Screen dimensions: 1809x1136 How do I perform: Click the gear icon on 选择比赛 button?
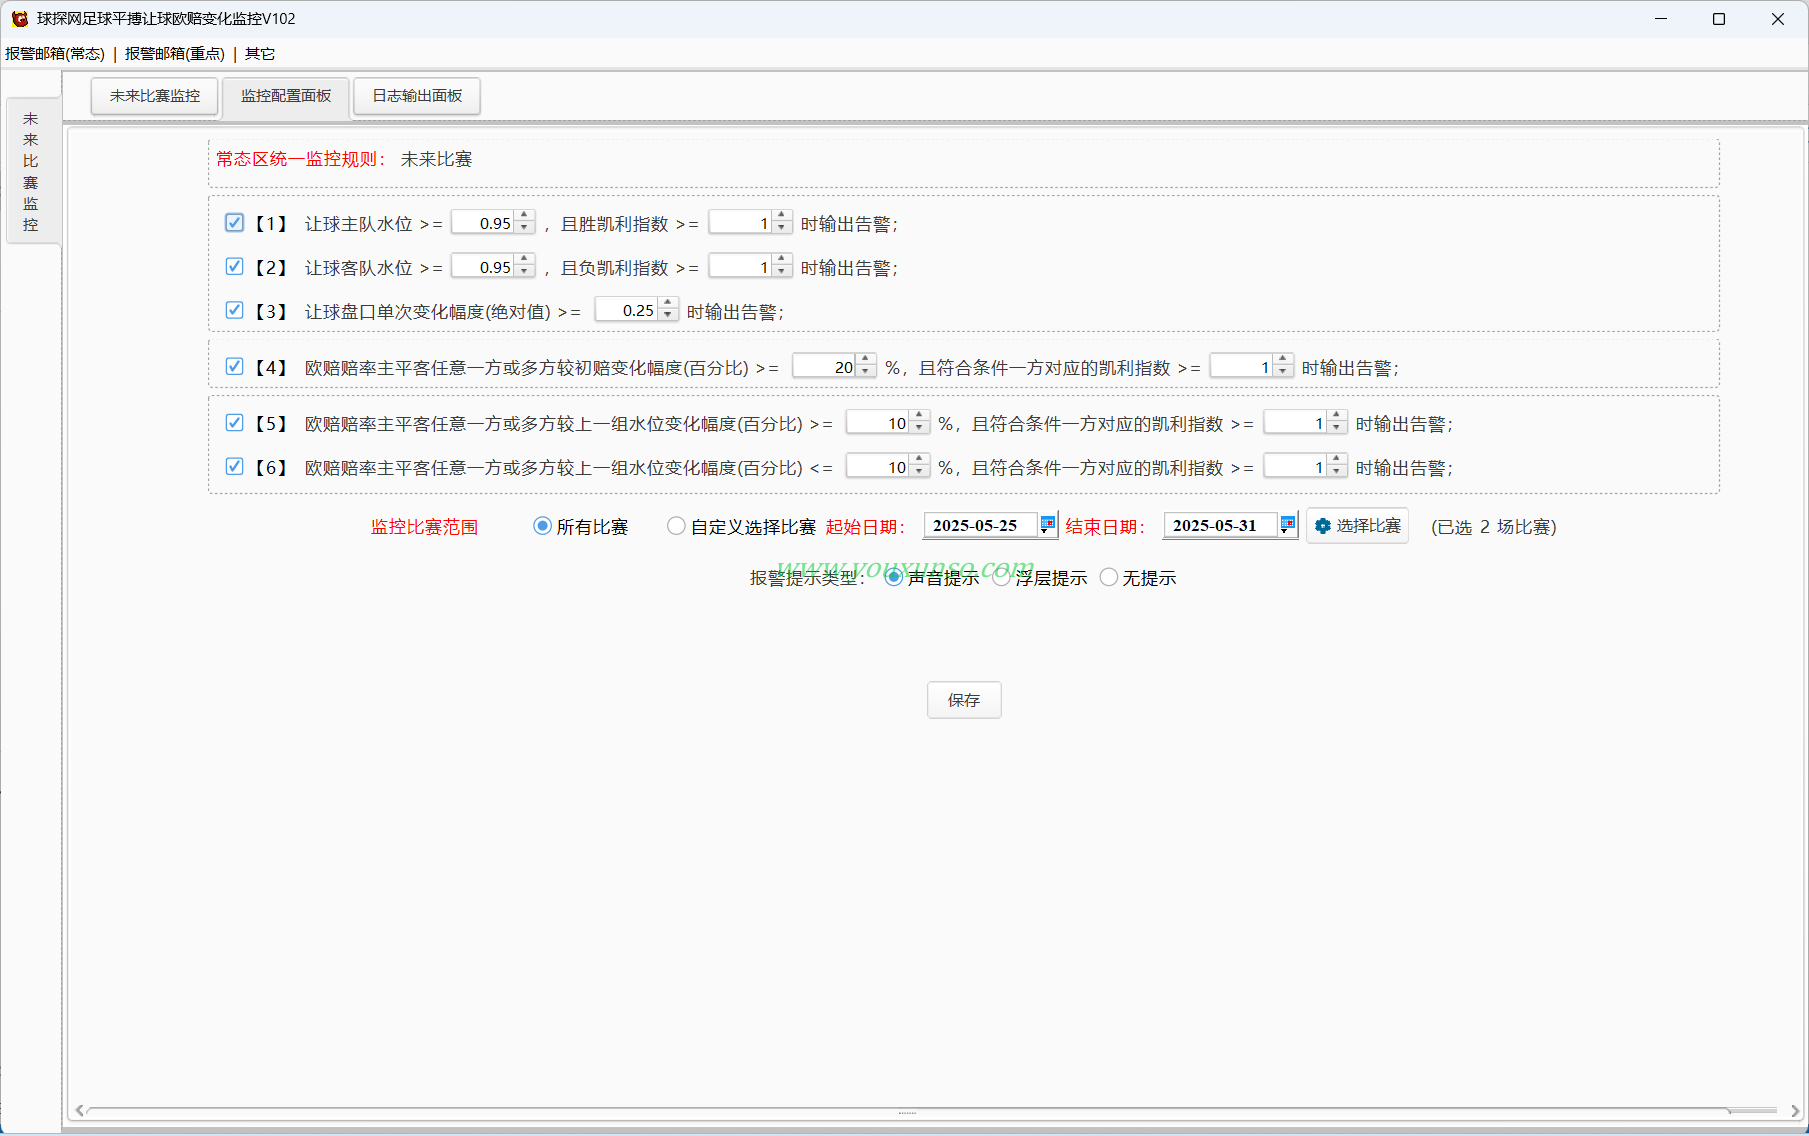pyautogui.click(x=1322, y=526)
